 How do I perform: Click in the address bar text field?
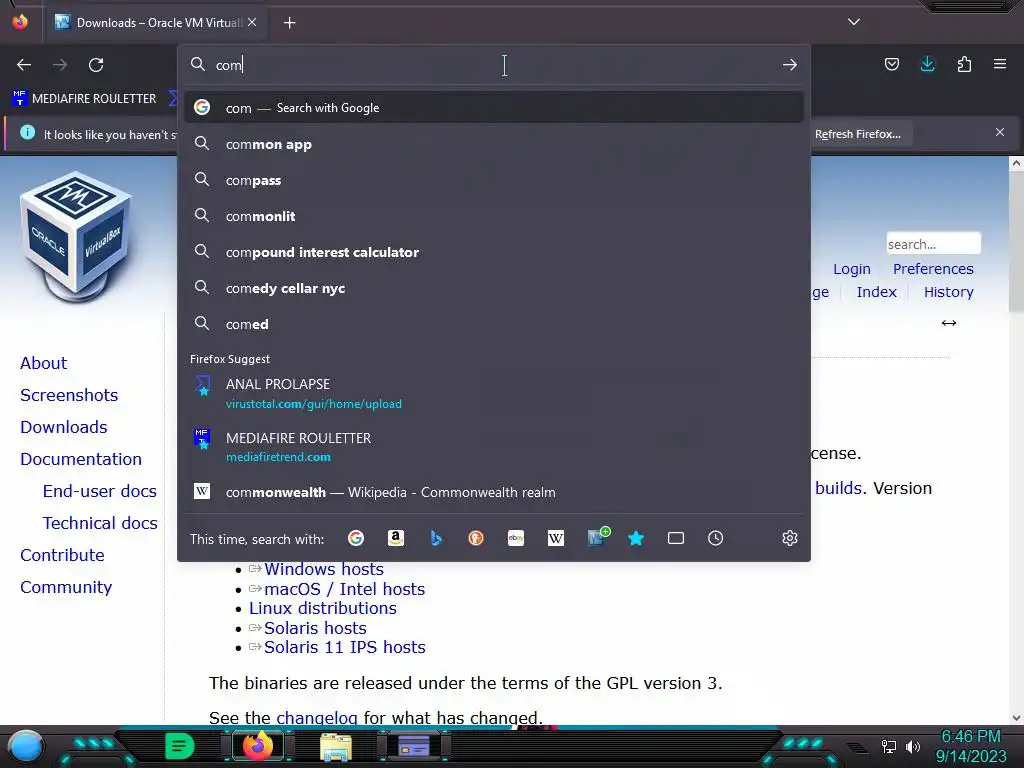[x=496, y=65]
